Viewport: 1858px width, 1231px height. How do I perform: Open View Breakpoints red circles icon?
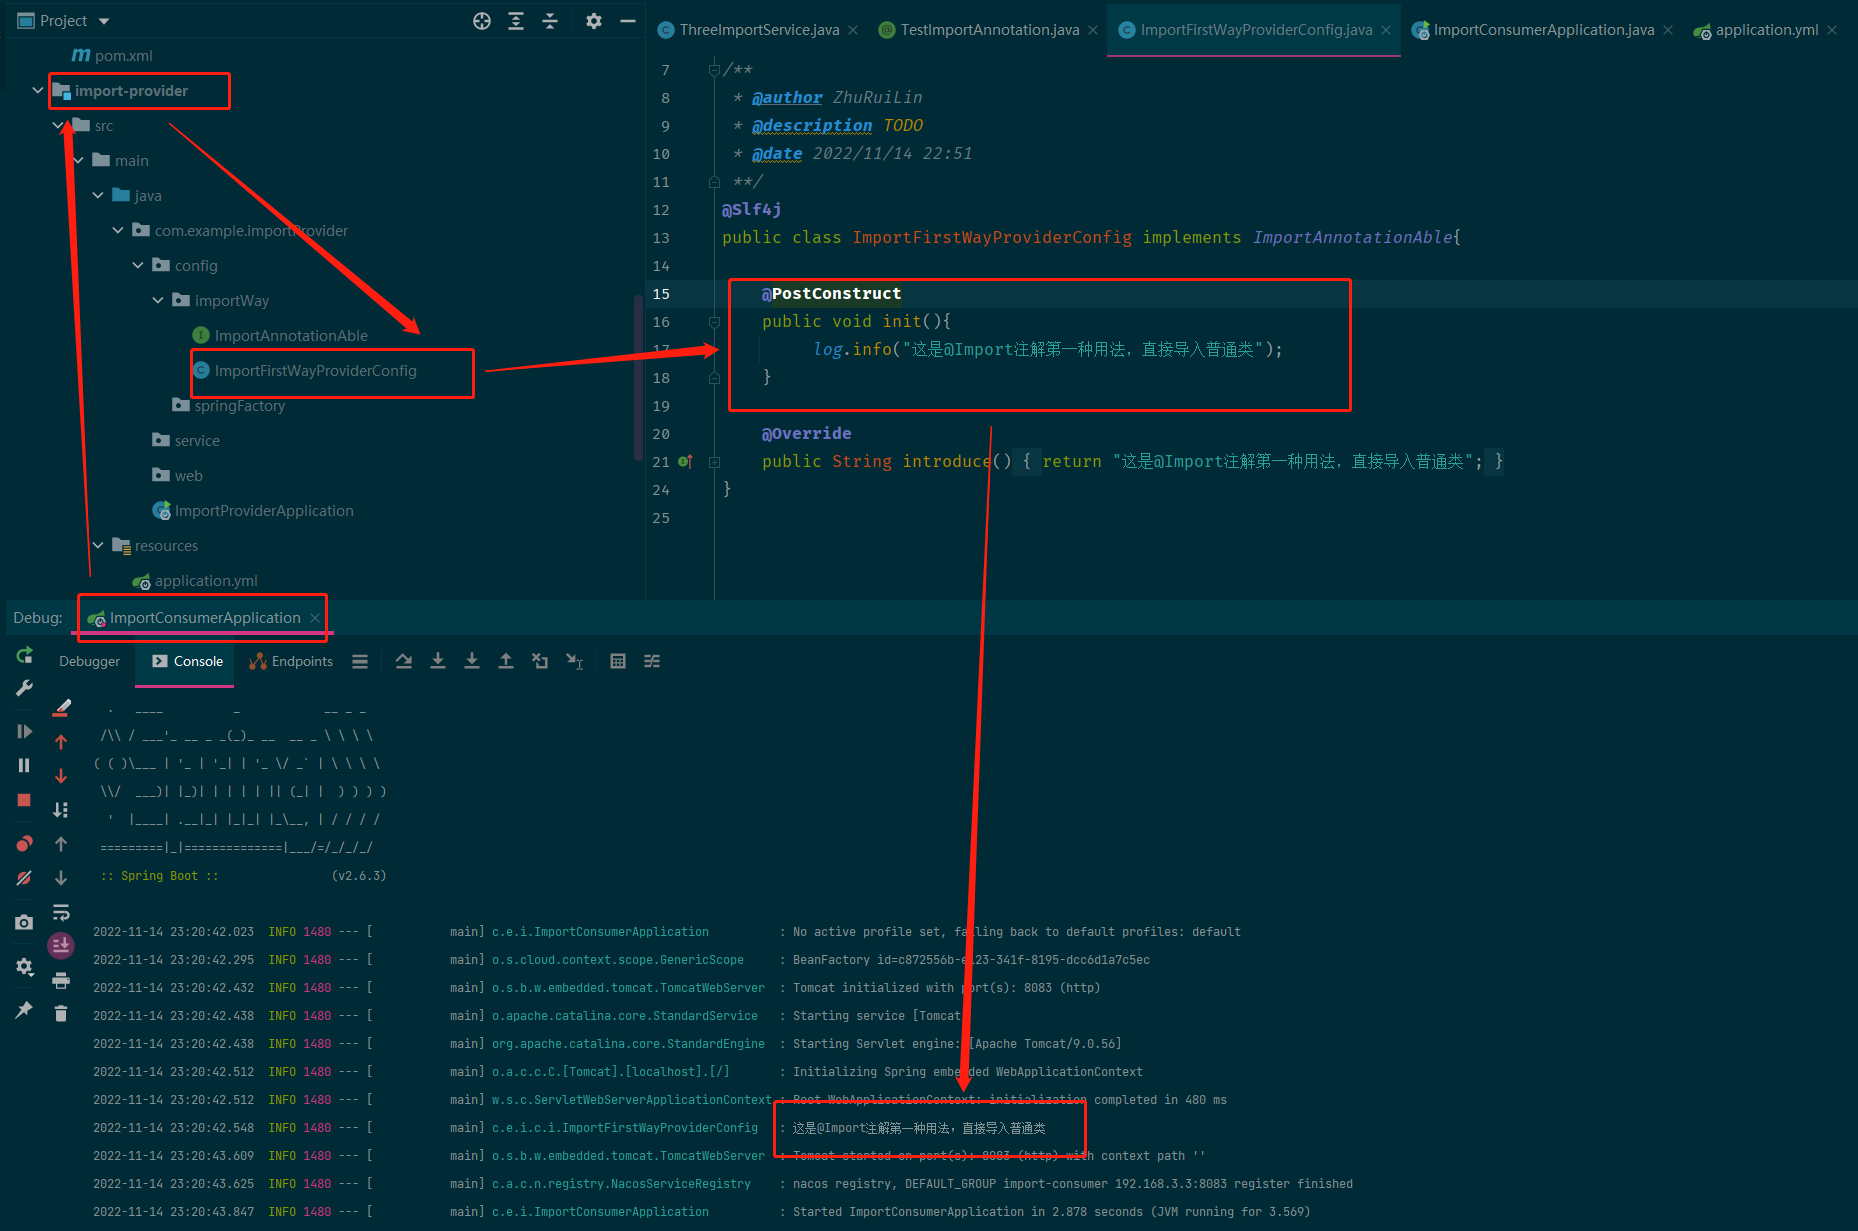click(x=25, y=843)
